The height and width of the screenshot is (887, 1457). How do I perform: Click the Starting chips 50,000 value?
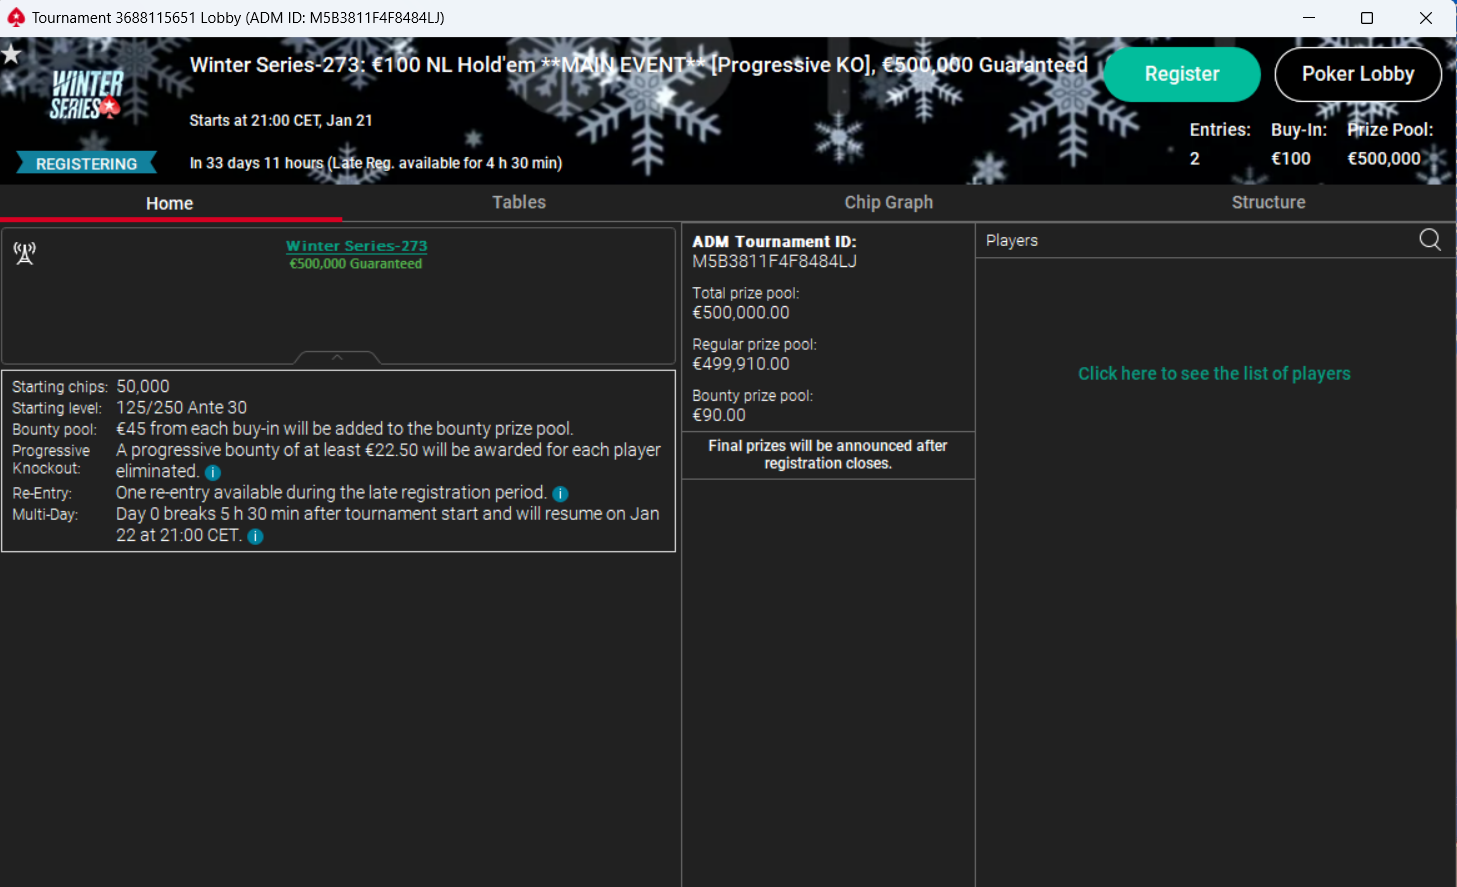click(143, 386)
